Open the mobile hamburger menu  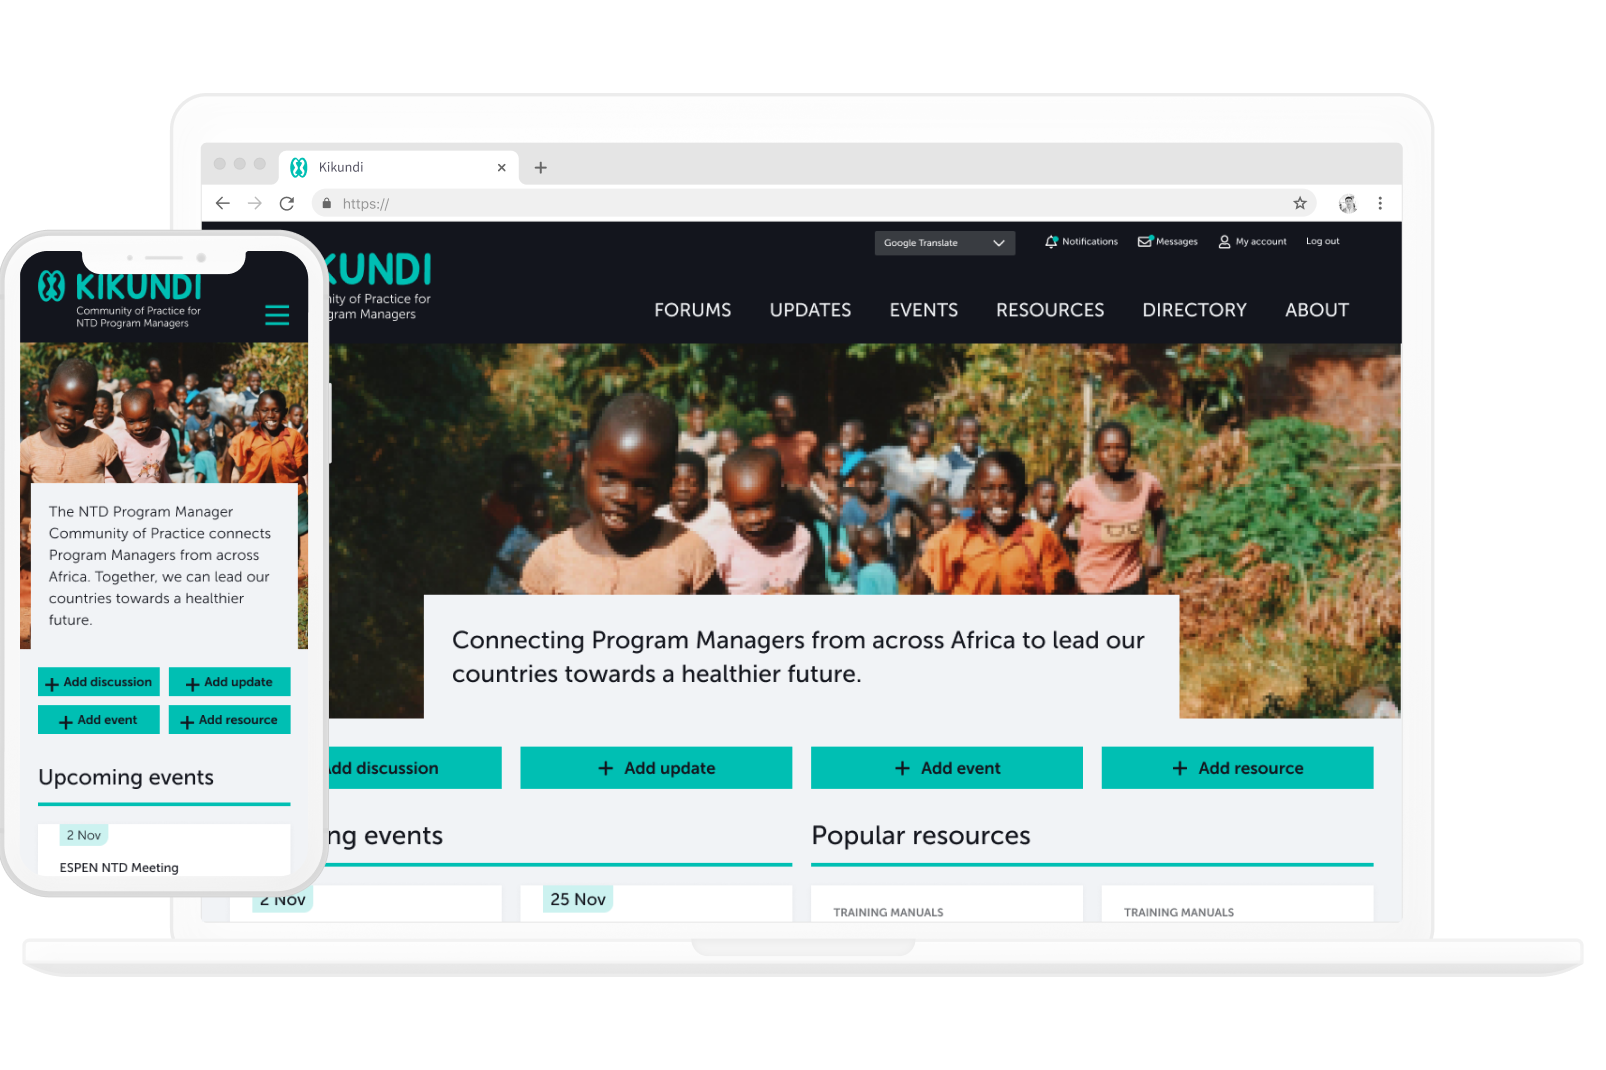click(277, 315)
